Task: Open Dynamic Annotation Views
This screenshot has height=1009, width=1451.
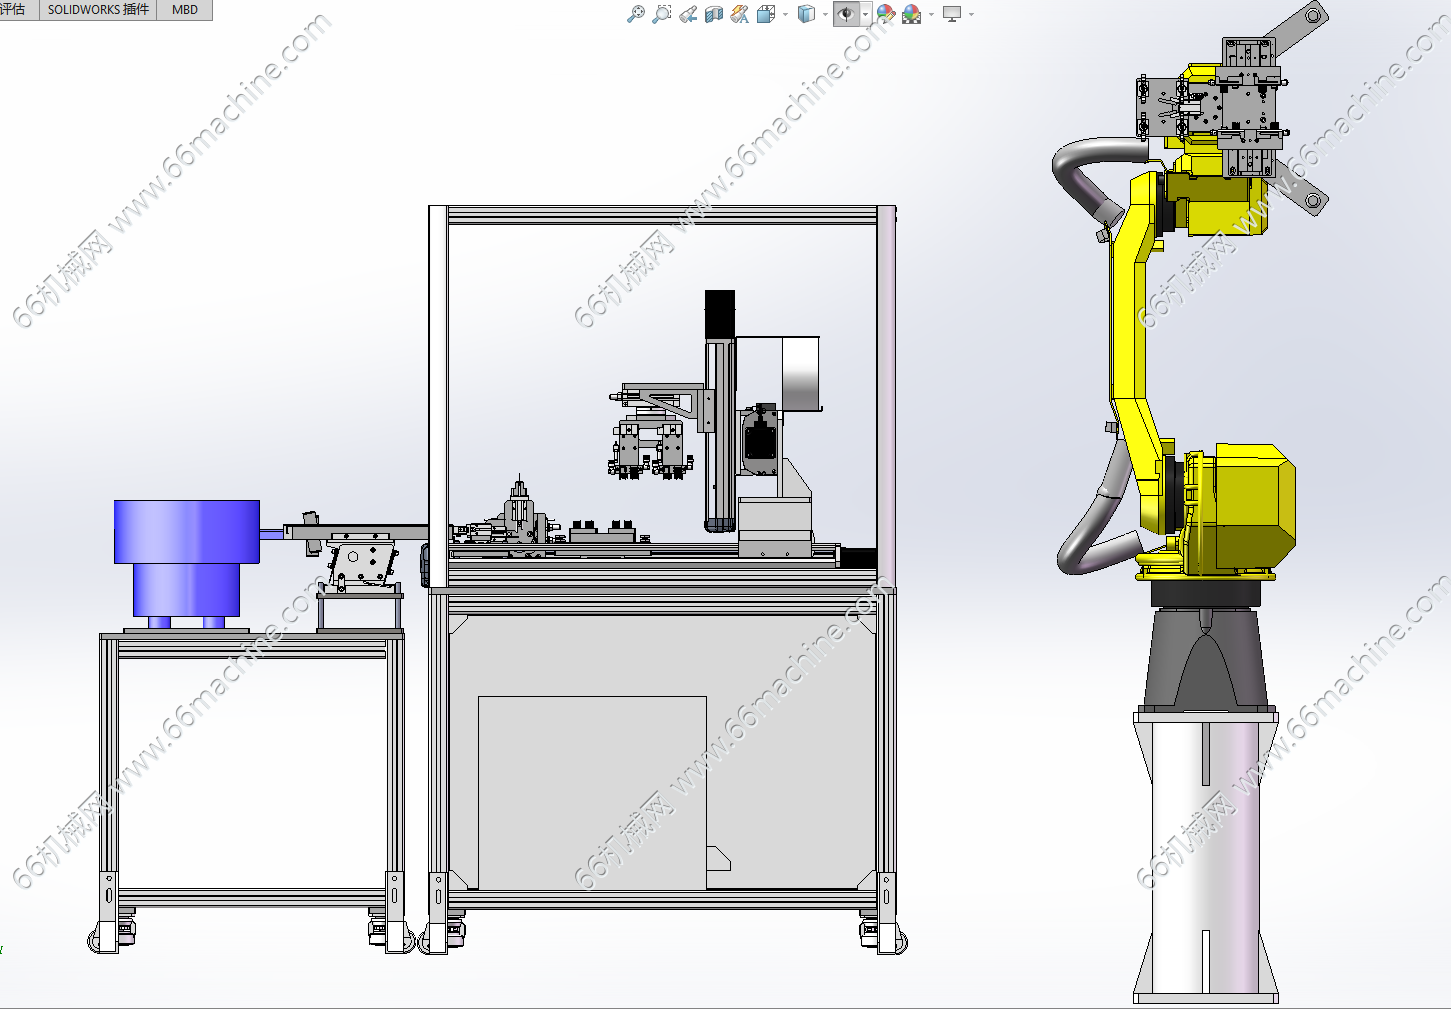Action: coord(740,14)
